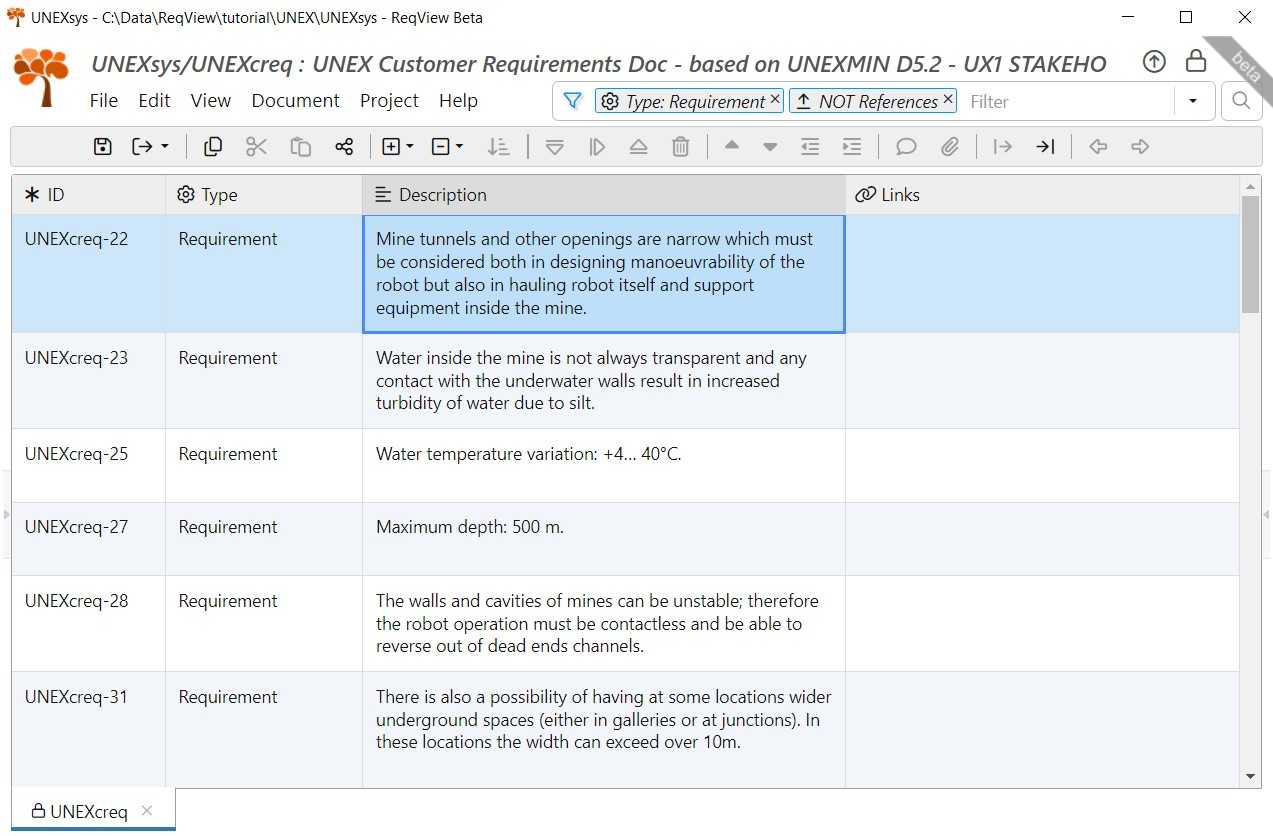The width and height of the screenshot is (1273, 836).
Task: Select the UNEXcreq-28 ID cell
Action: pyautogui.click(x=89, y=623)
